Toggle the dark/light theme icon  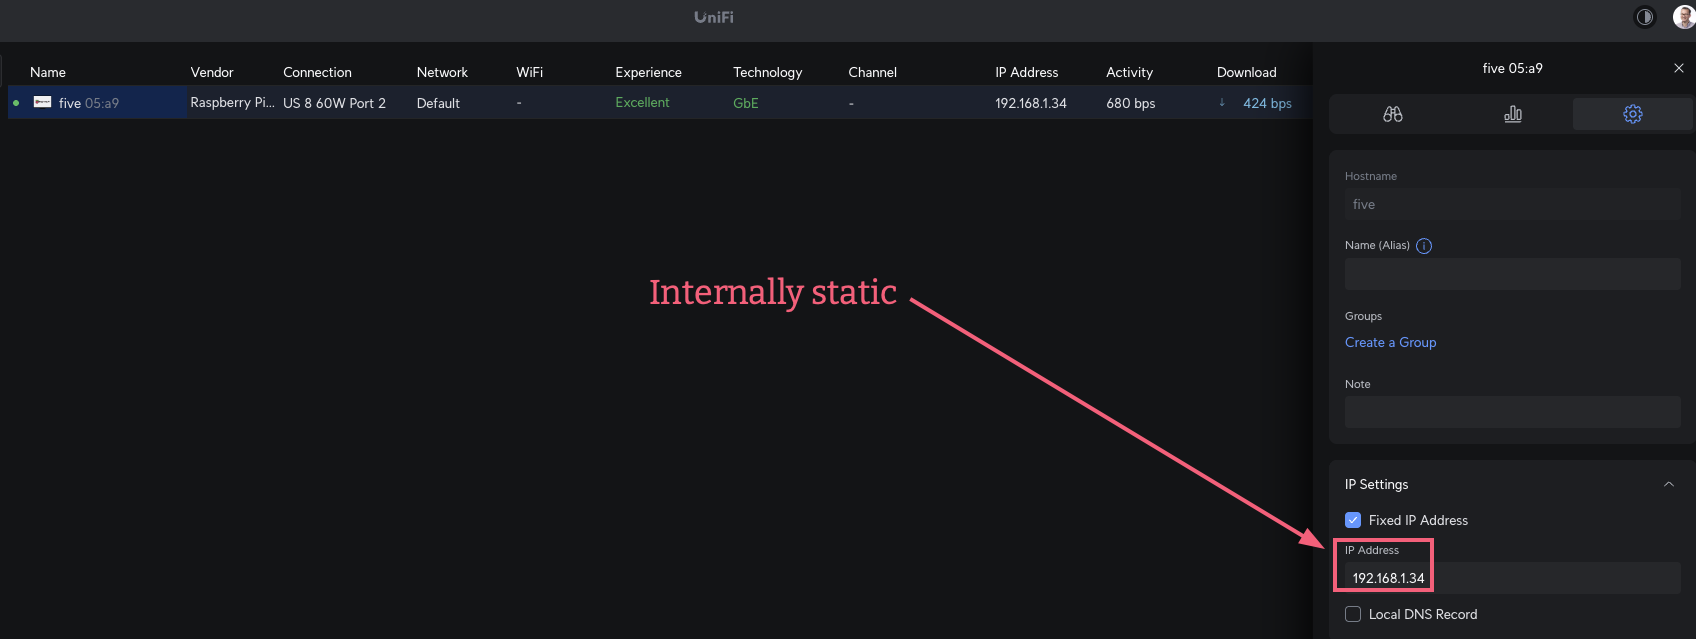click(x=1644, y=17)
